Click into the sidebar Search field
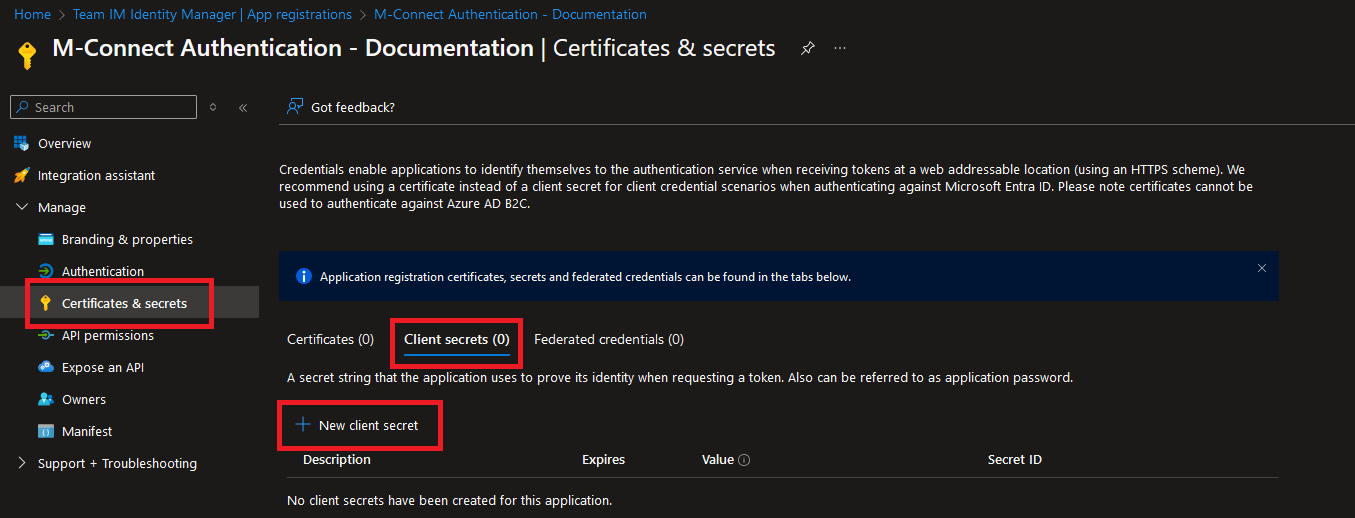The width and height of the screenshot is (1355, 518). tap(103, 107)
